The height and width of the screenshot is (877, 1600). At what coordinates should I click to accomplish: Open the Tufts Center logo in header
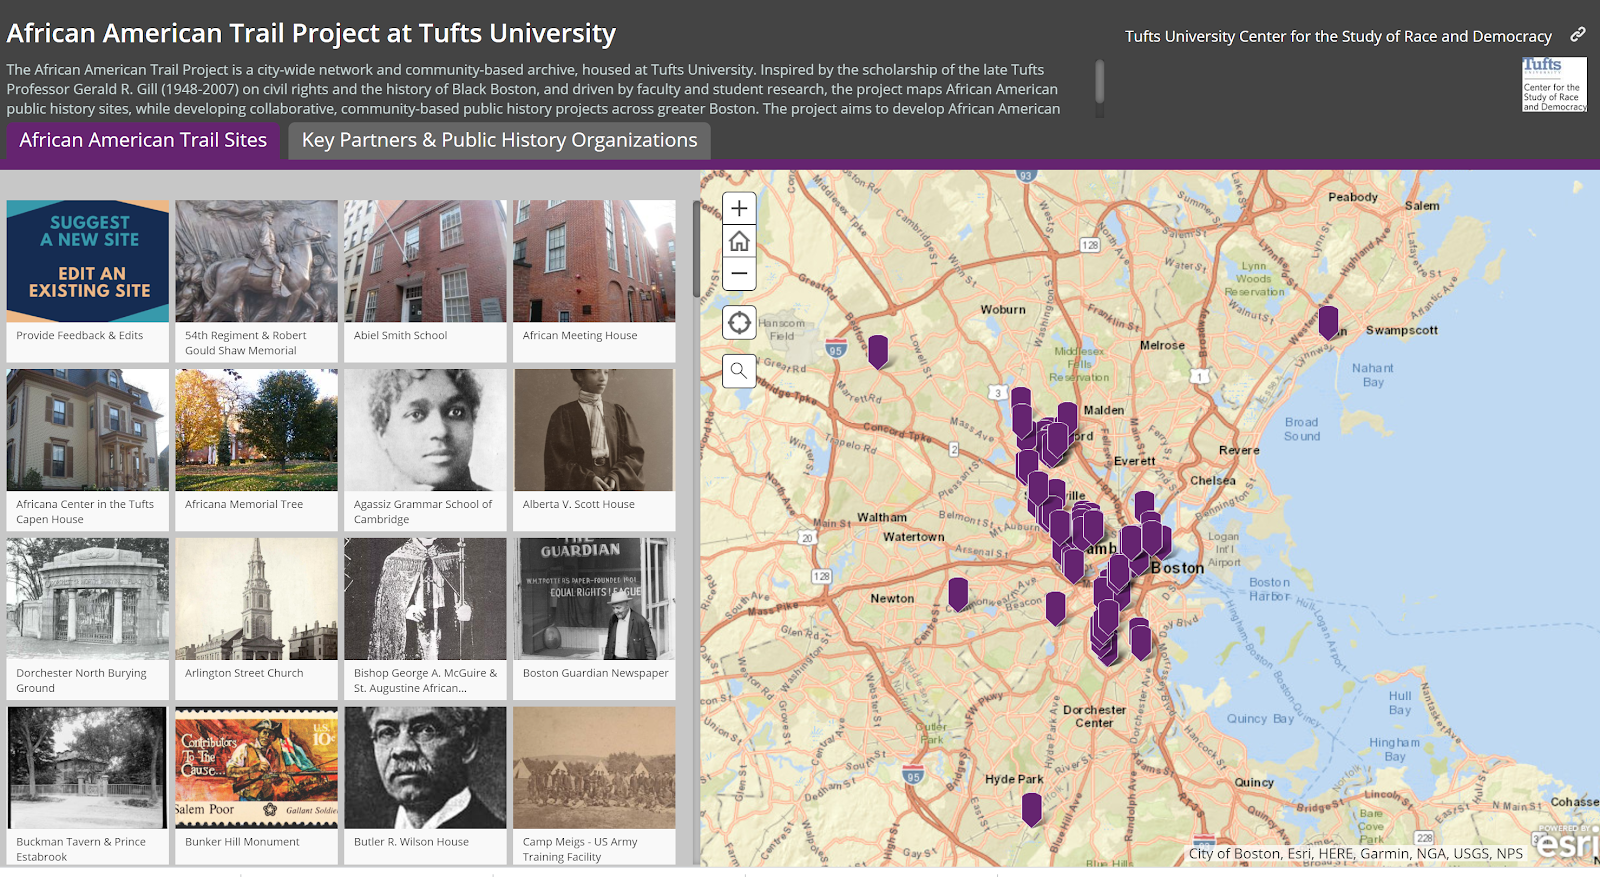pyautogui.click(x=1554, y=84)
